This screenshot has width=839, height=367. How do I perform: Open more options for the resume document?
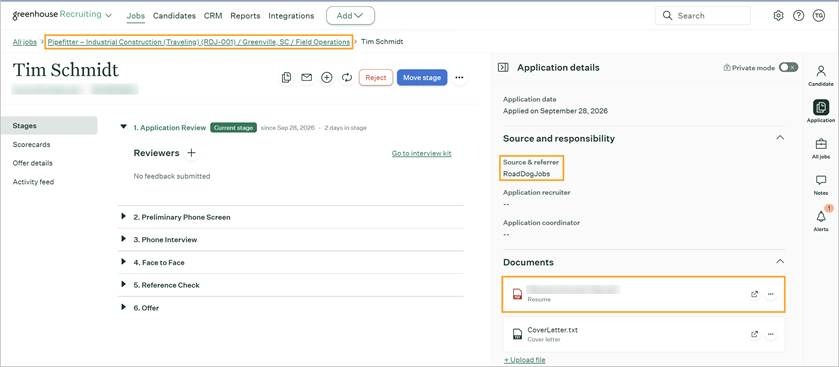point(771,294)
